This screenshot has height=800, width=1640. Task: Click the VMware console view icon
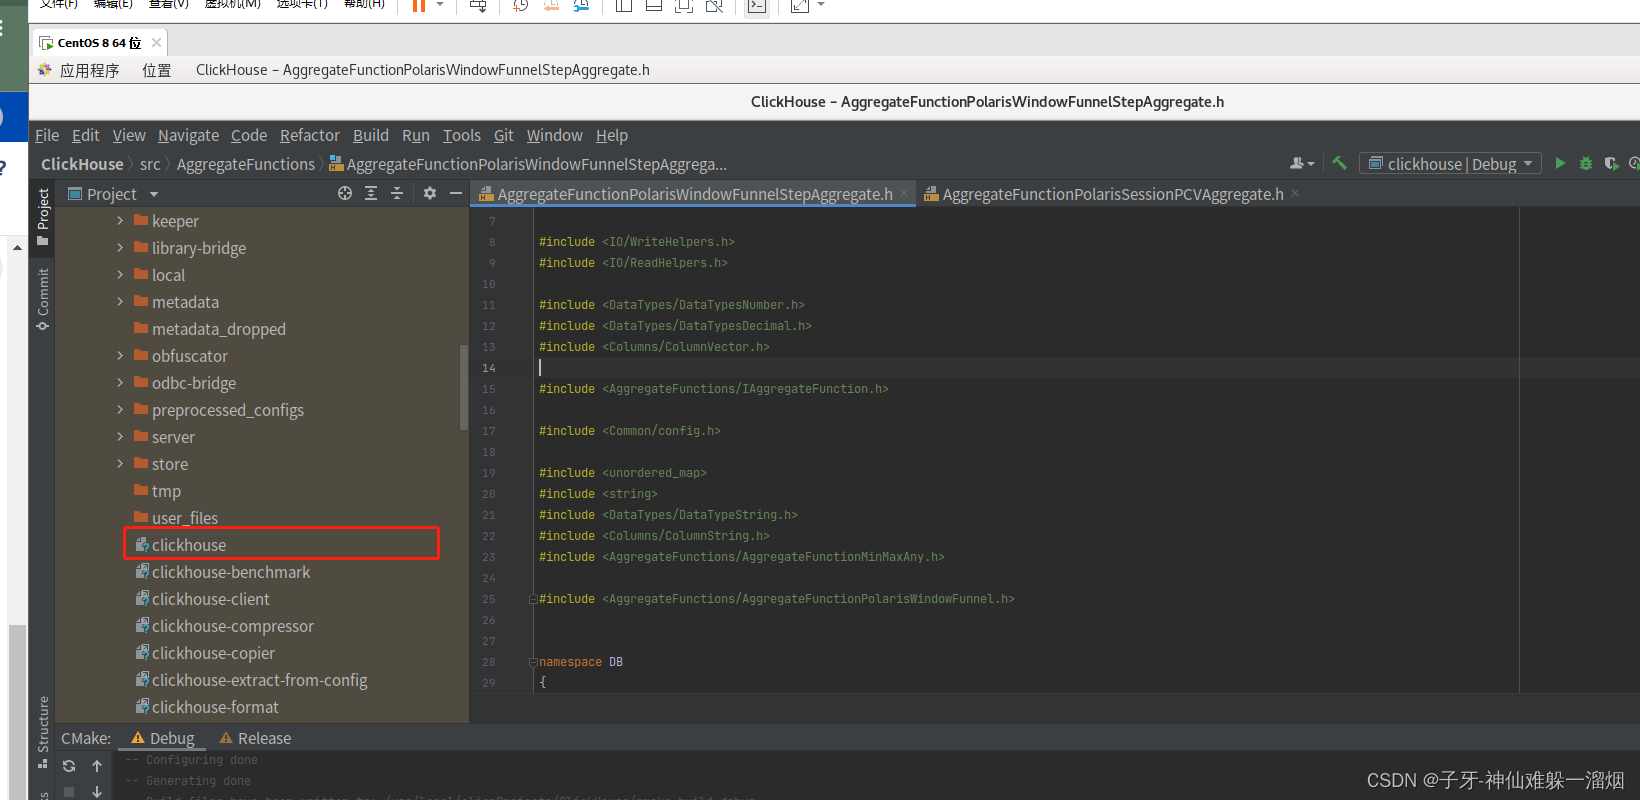tap(757, 6)
